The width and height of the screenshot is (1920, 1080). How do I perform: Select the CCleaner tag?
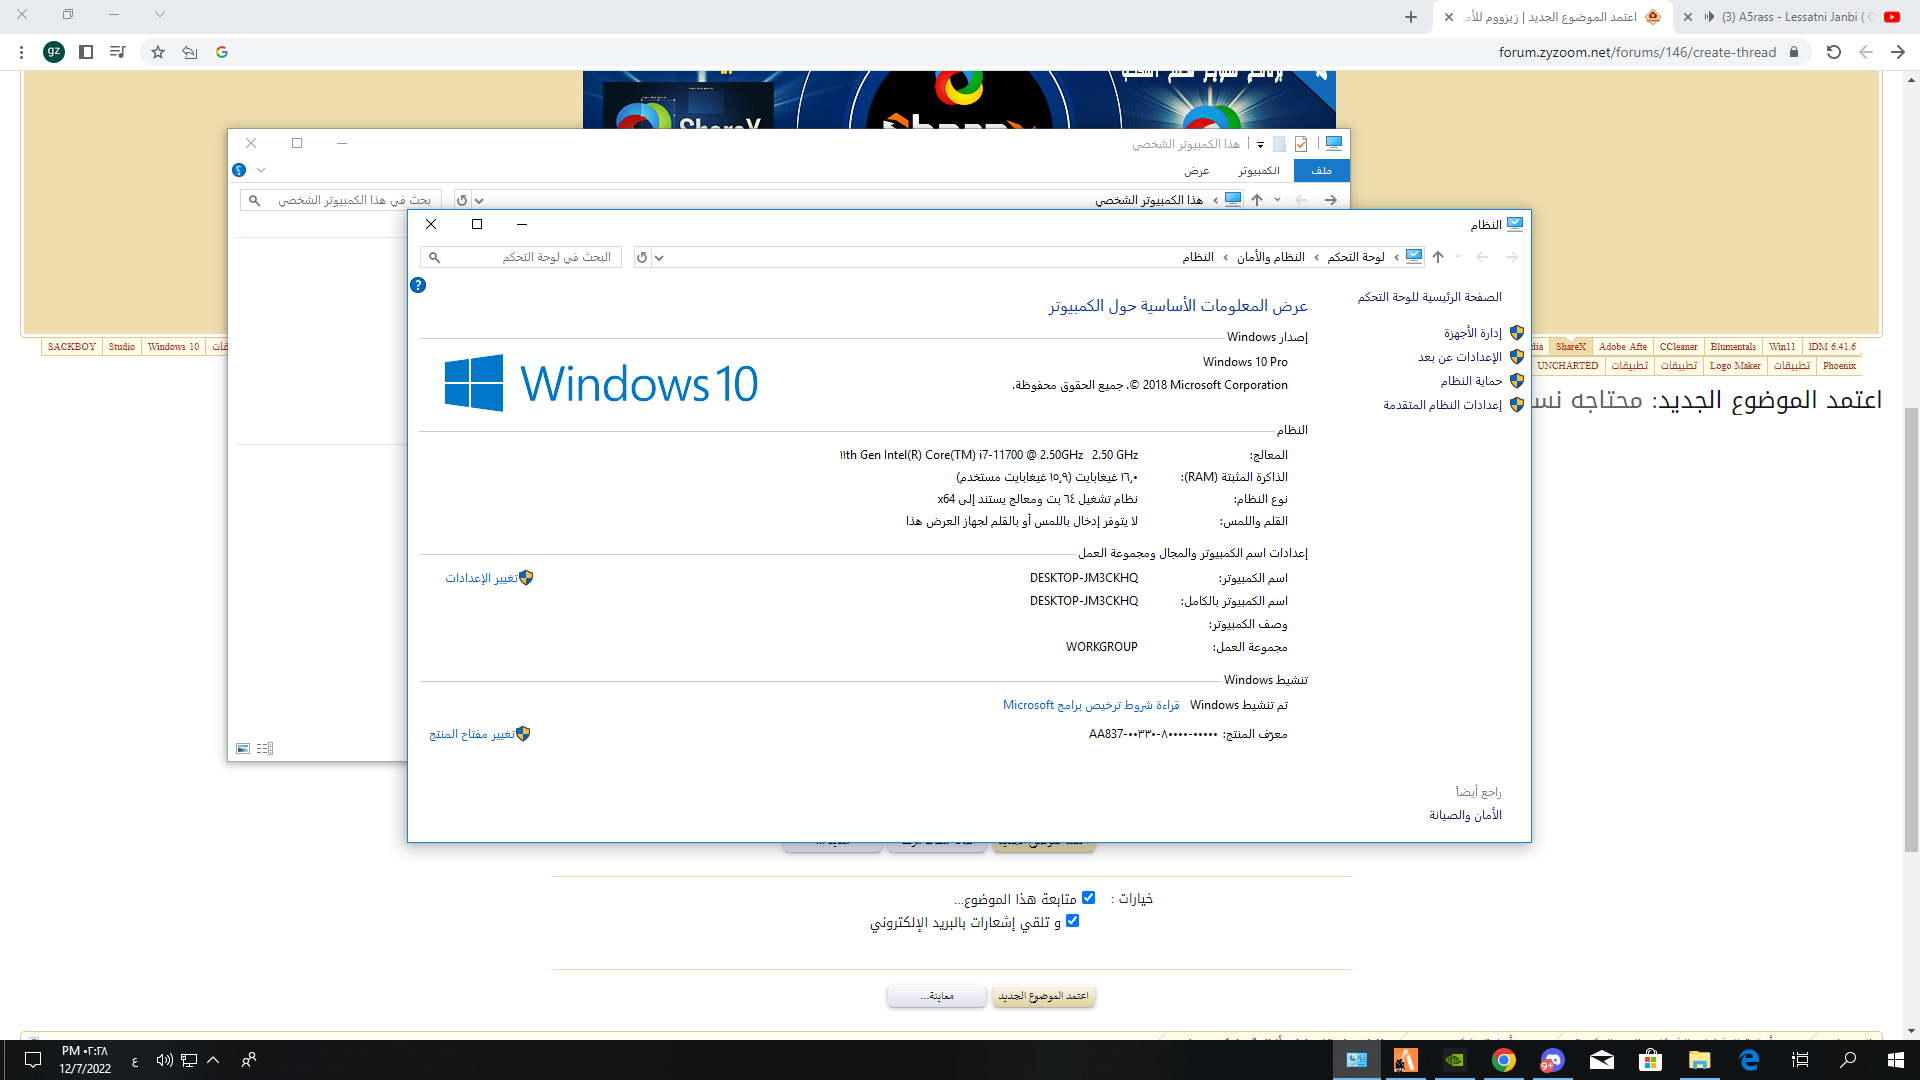(1678, 347)
